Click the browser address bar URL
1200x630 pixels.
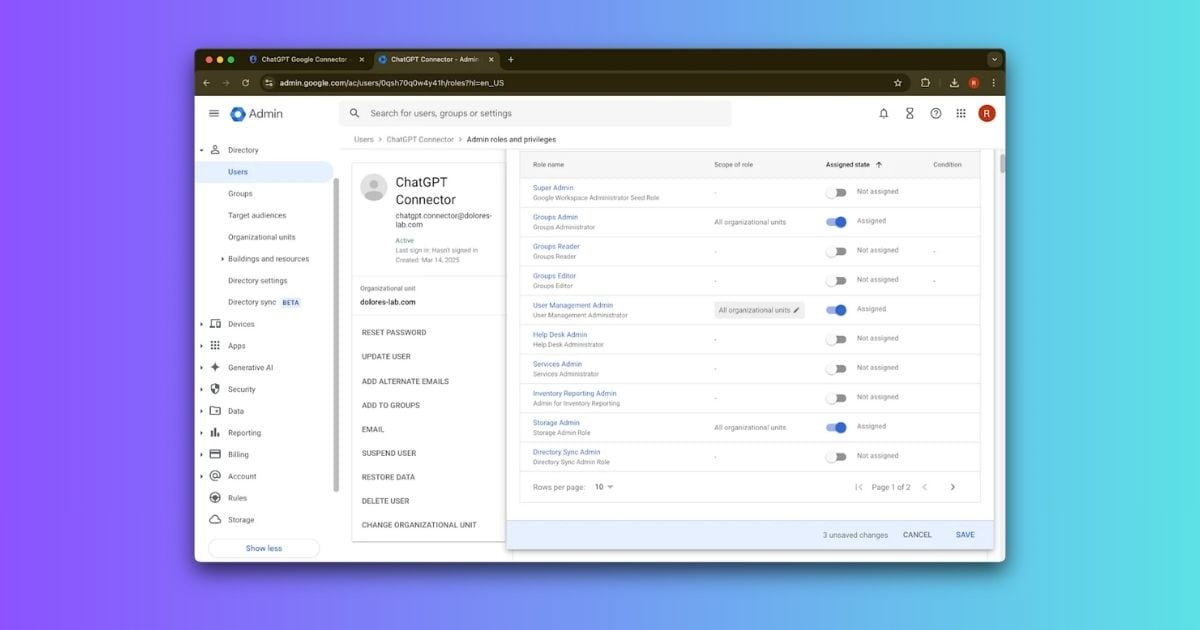tap(392, 83)
